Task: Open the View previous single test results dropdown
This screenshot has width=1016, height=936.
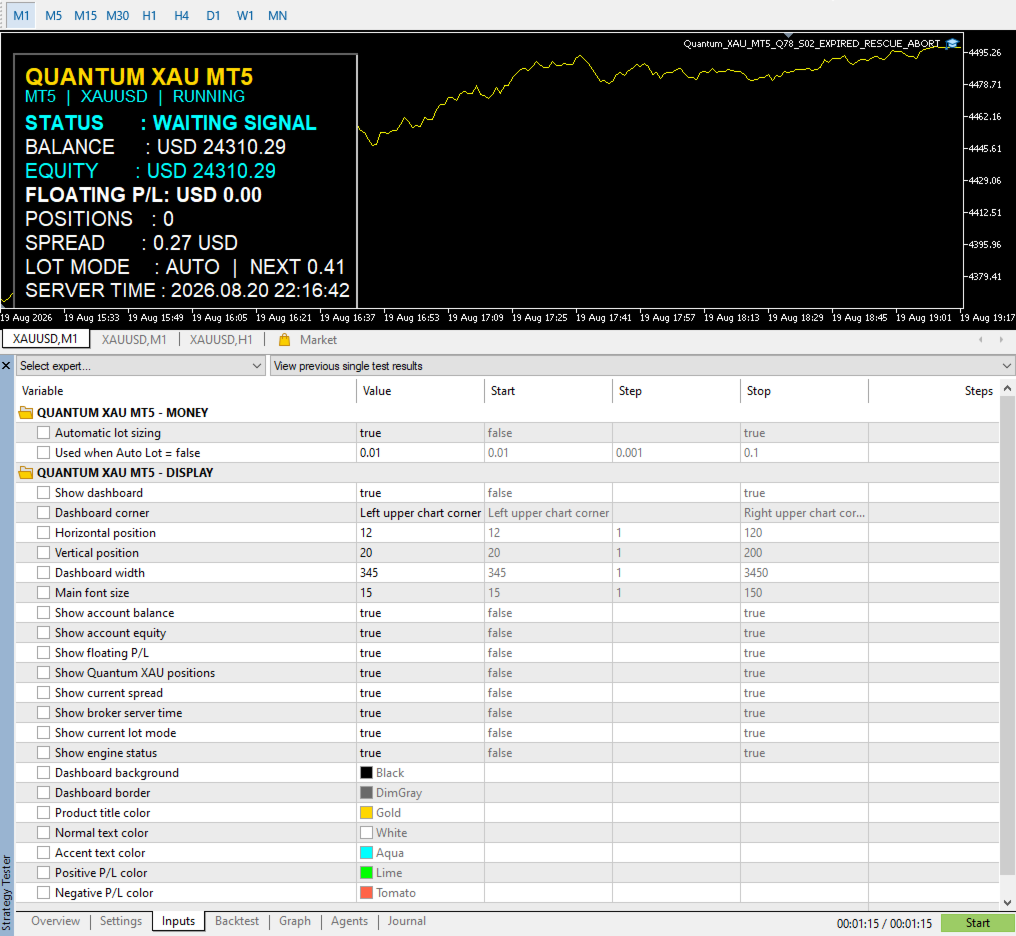Action: 642,366
